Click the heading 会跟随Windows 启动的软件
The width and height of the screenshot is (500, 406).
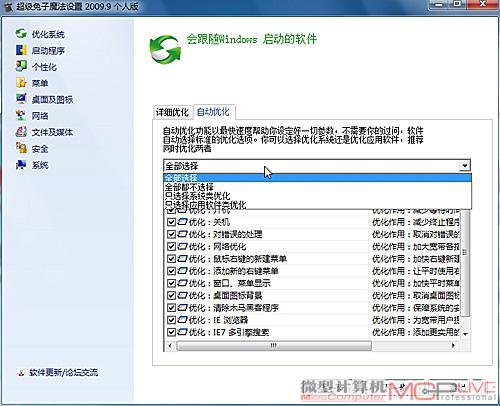pos(251,39)
